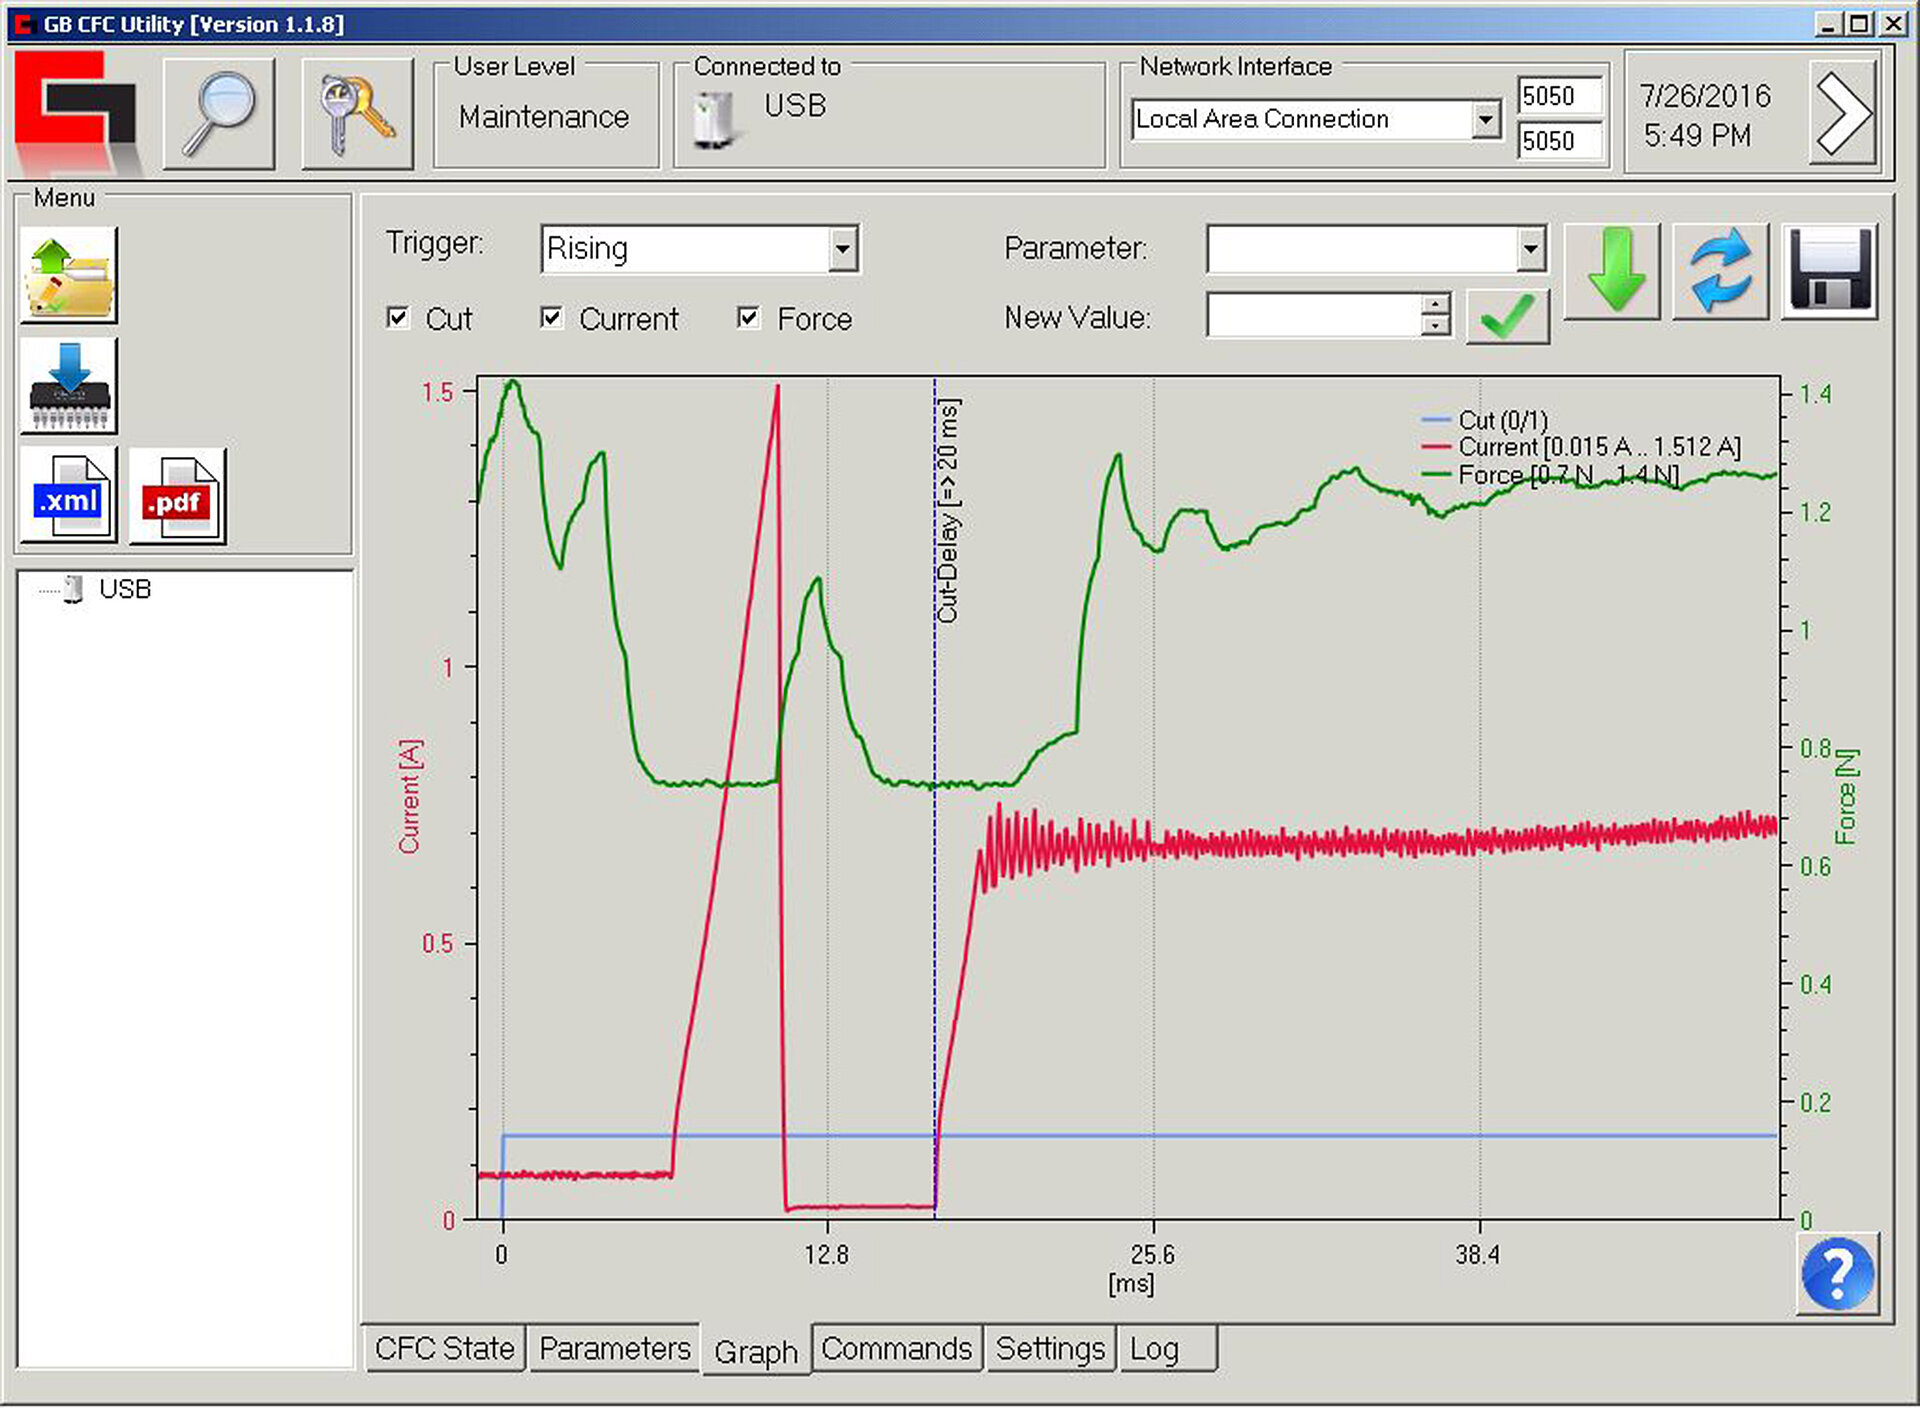Toggle the Current checkbox

pyautogui.click(x=551, y=318)
